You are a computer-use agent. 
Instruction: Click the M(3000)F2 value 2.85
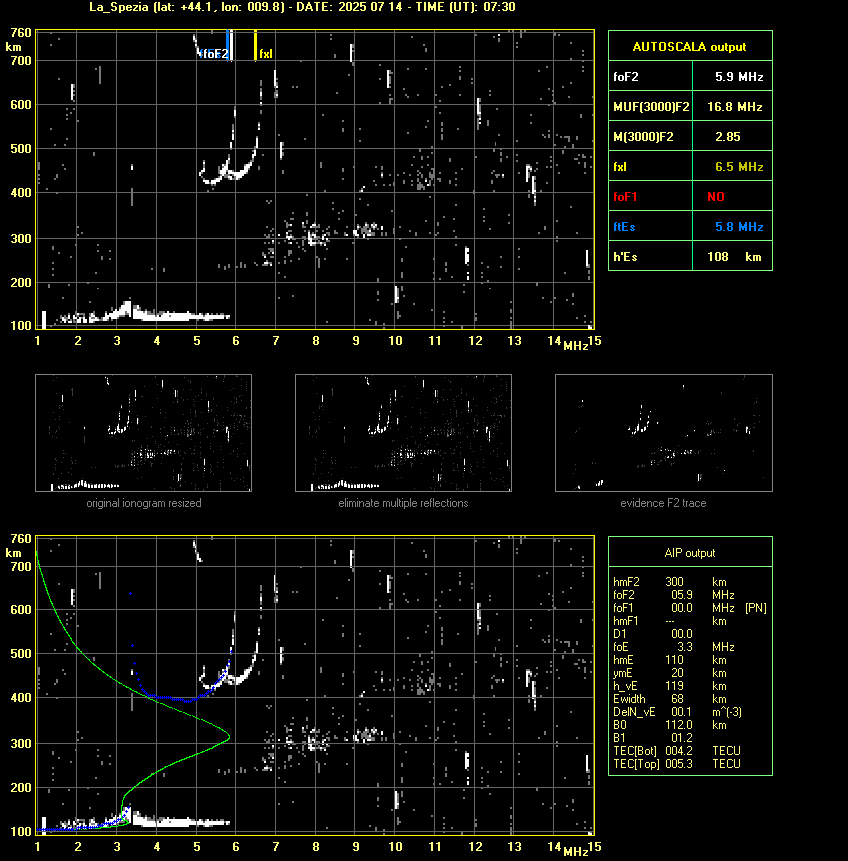point(727,137)
